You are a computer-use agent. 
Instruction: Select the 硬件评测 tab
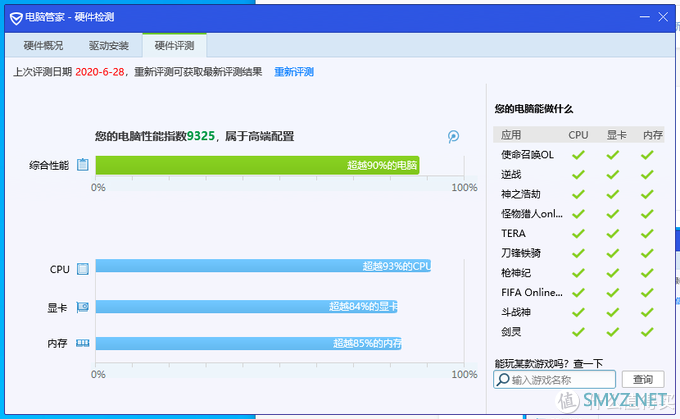(x=174, y=46)
